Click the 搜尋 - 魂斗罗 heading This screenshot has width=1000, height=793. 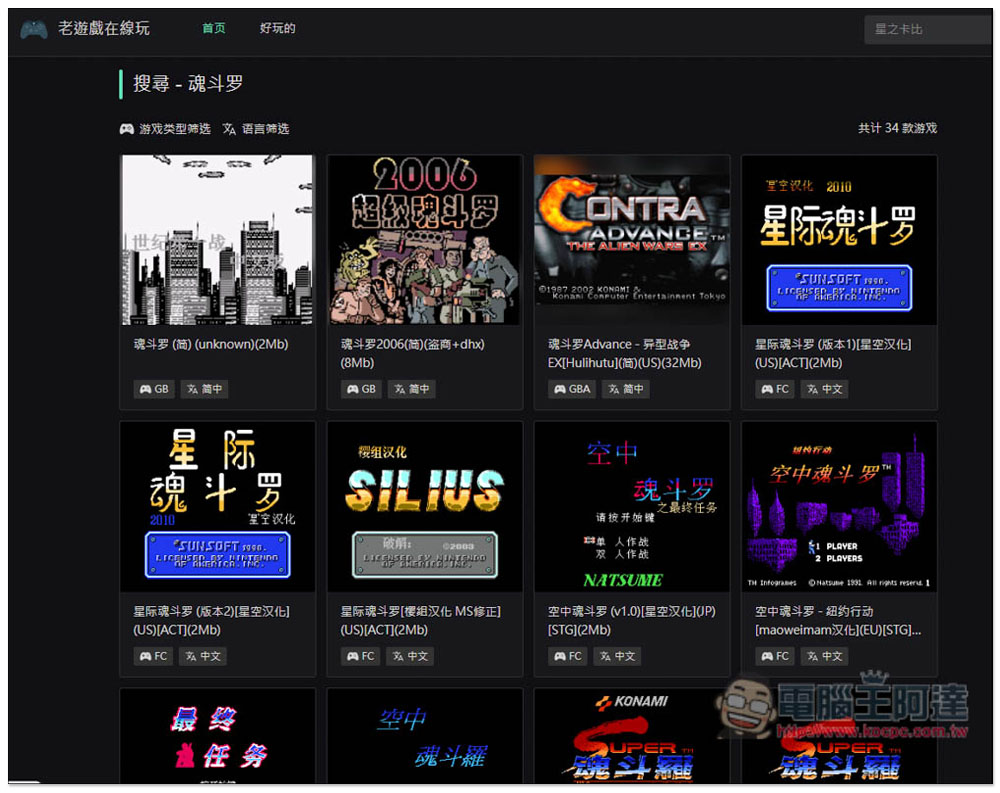(188, 84)
